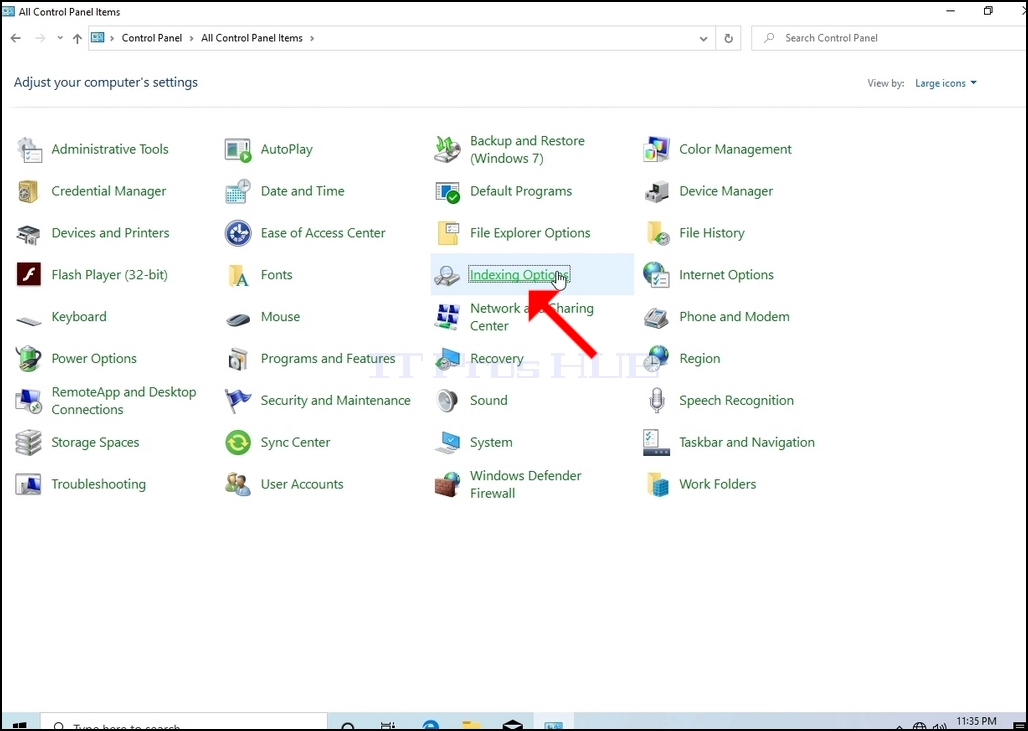Click the Mail envelope taskbar icon
Image resolution: width=1028 pixels, height=731 pixels.
point(512,725)
